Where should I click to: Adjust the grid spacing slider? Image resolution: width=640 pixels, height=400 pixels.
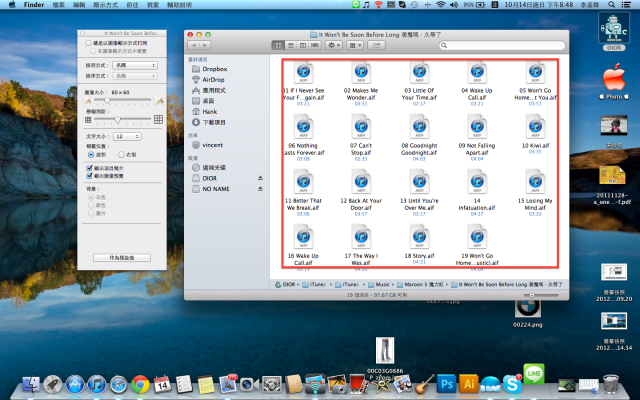click(x=118, y=120)
